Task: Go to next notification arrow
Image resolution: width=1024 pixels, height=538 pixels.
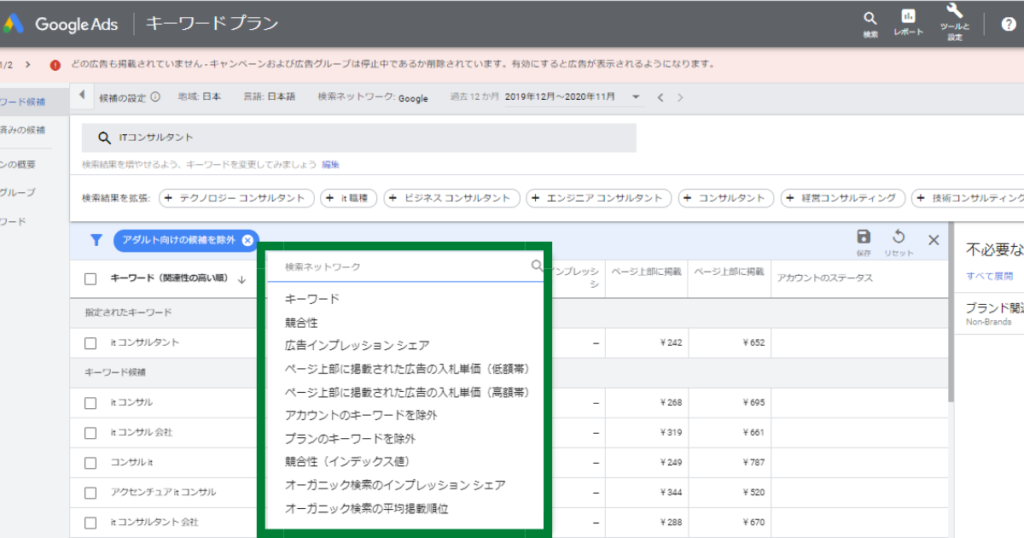Action: click(x=27, y=65)
